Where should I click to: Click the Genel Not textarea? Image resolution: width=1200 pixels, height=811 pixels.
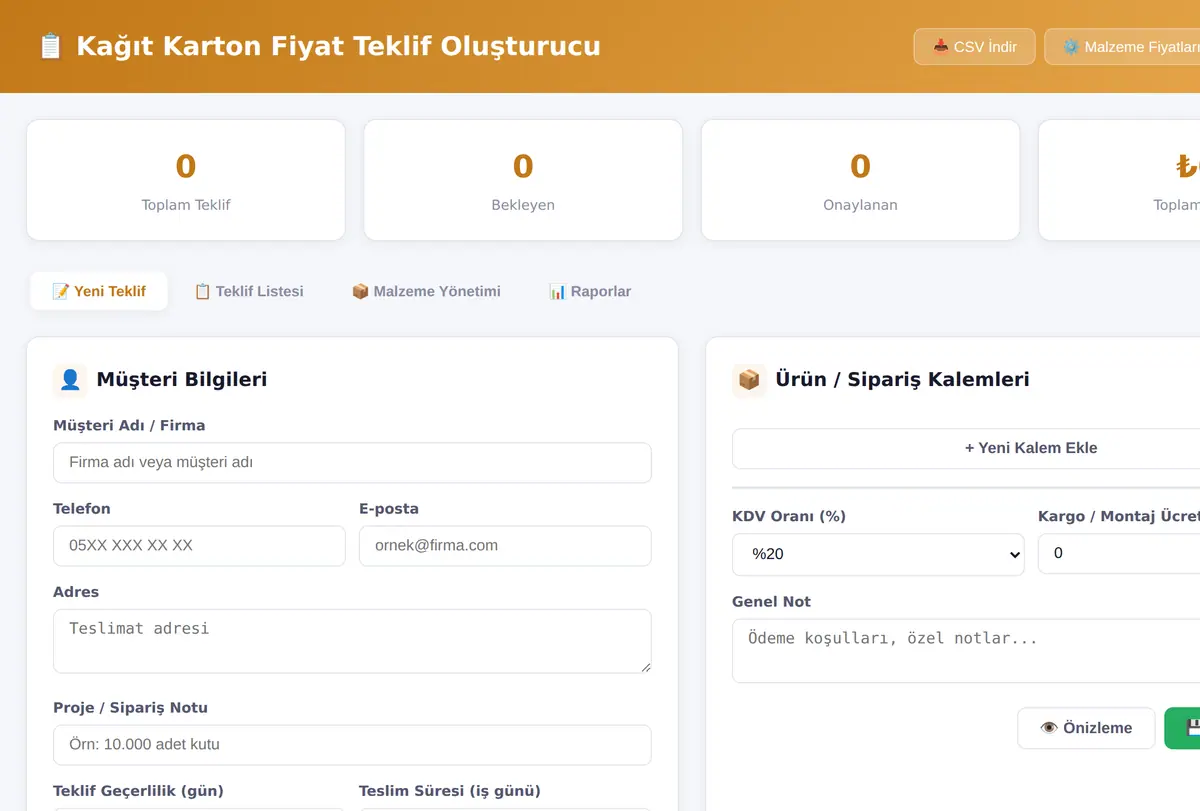click(x=966, y=651)
